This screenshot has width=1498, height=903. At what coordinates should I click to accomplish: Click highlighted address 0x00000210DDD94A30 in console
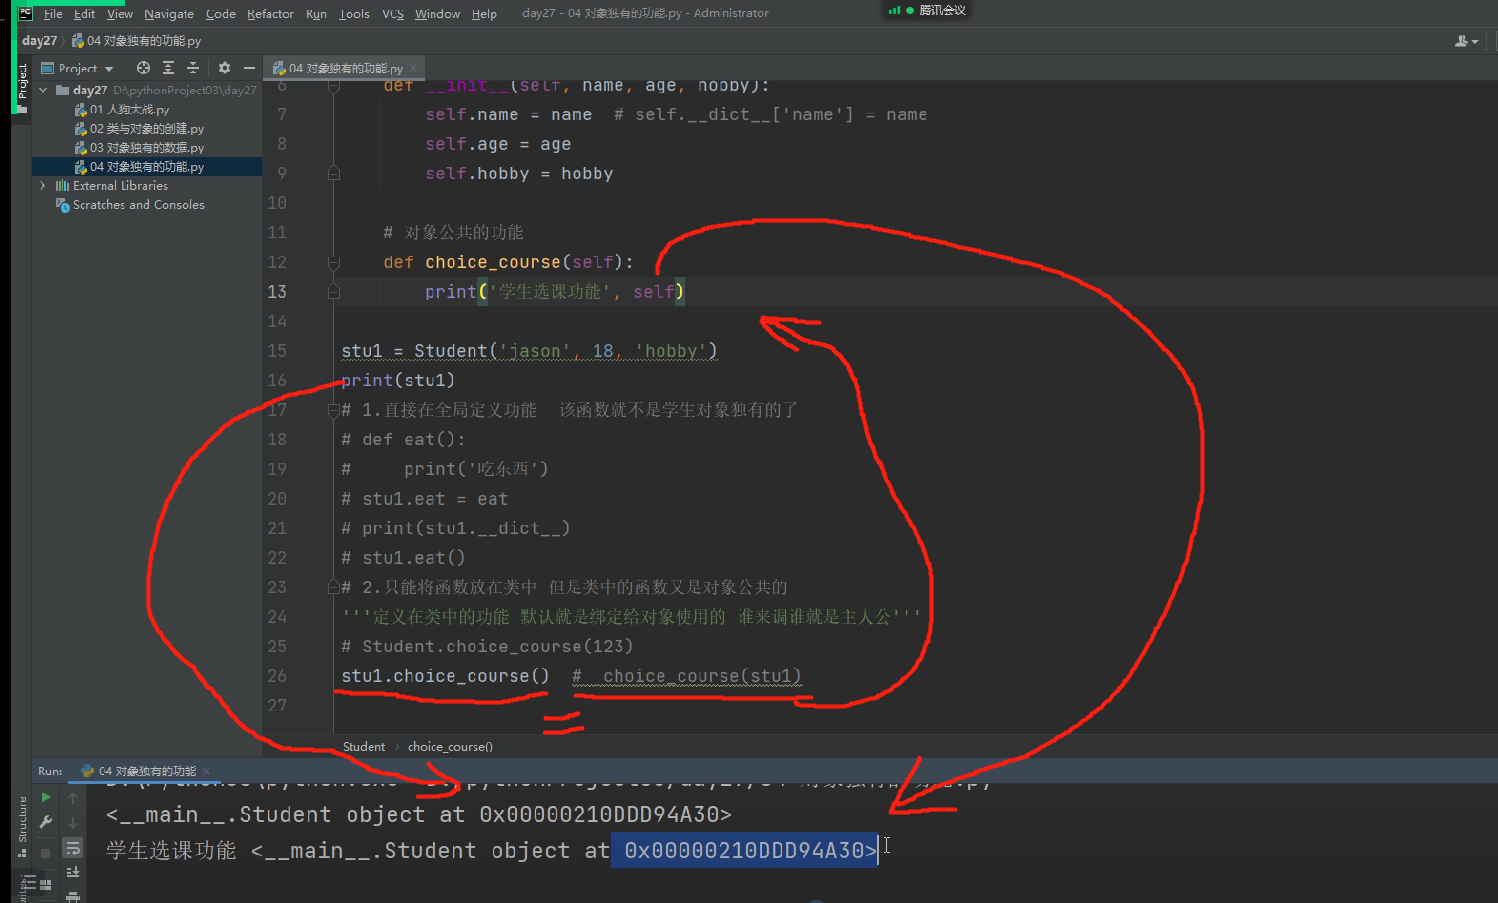pyautogui.click(x=744, y=850)
